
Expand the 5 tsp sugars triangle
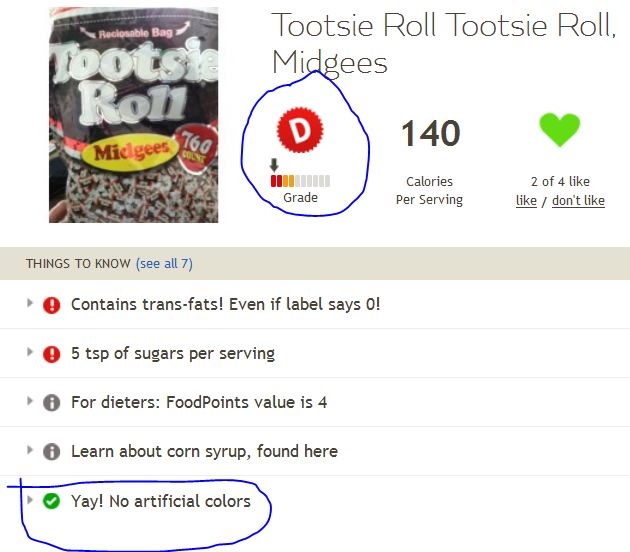29,352
